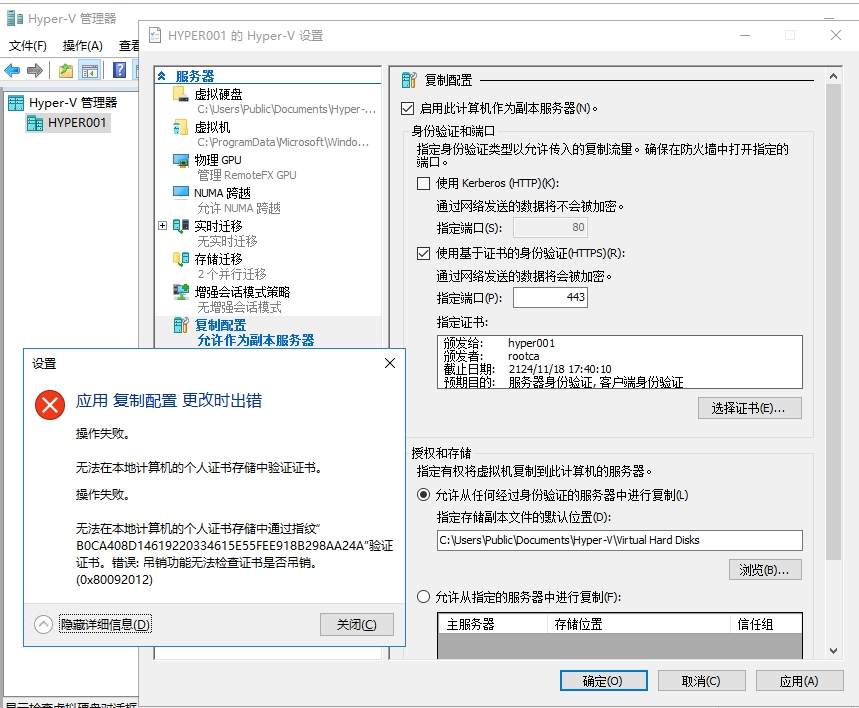Viewport: 859px width, 708px height.
Task: Click the Hyper-V 管理器 app title icon
Action: click(x=15, y=19)
